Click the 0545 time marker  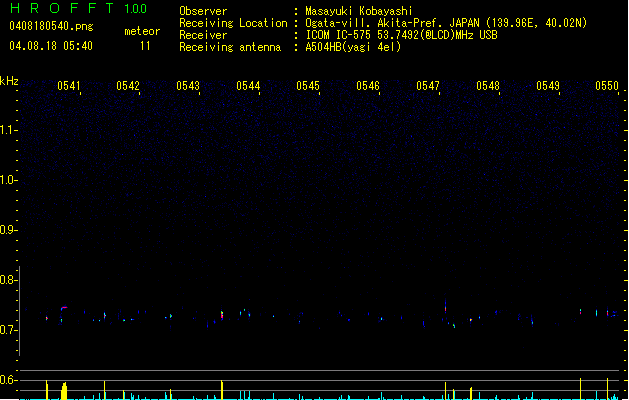click(308, 86)
